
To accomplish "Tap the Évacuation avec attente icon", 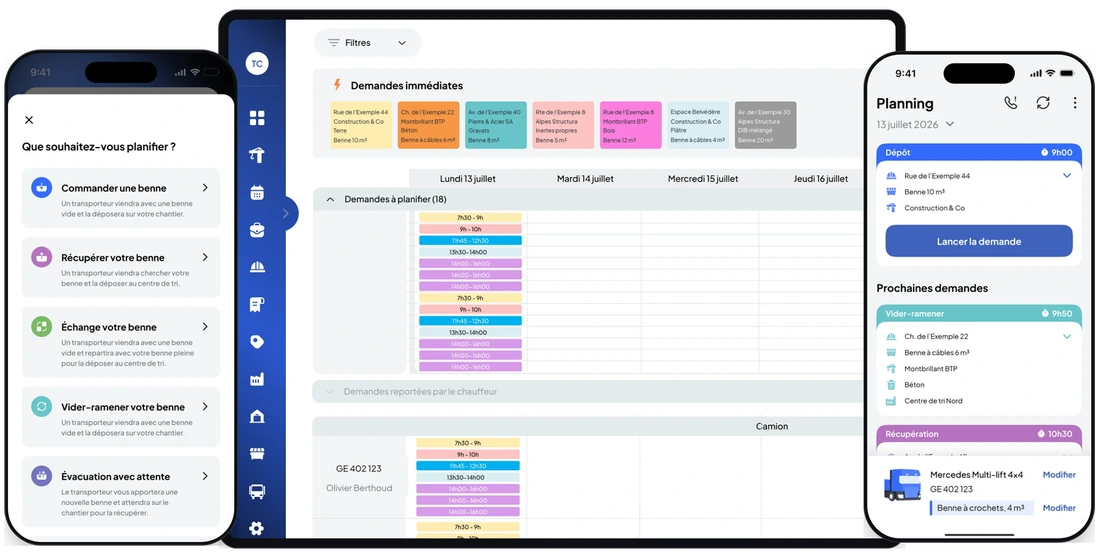I will click(x=41, y=476).
